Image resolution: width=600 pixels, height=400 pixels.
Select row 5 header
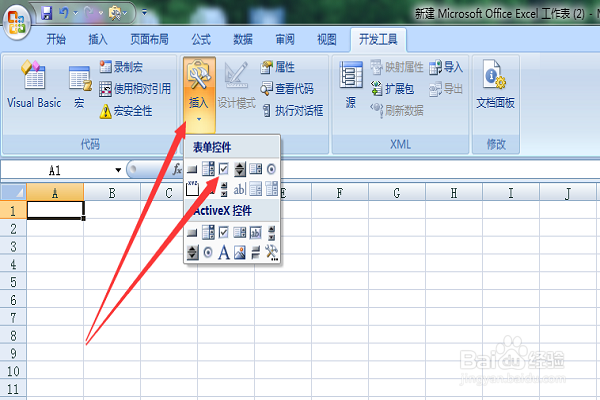click(13, 282)
